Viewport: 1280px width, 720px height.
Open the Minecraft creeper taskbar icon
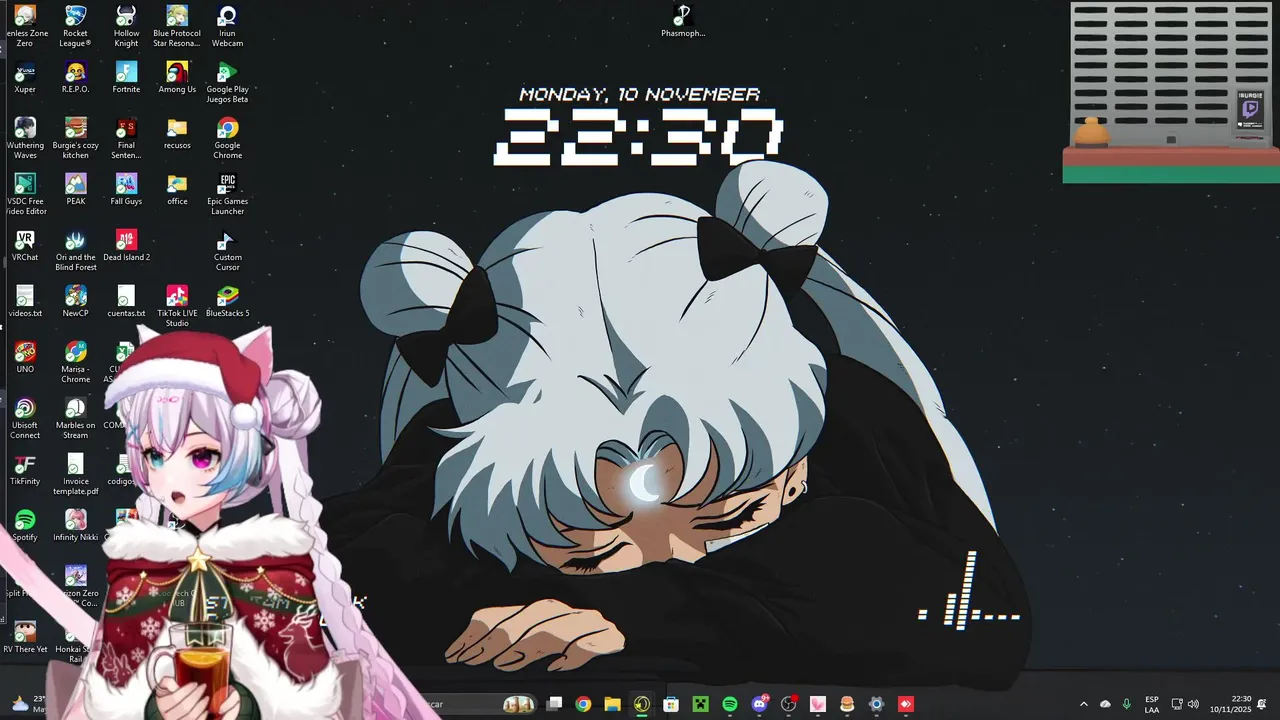click(700, 704)
